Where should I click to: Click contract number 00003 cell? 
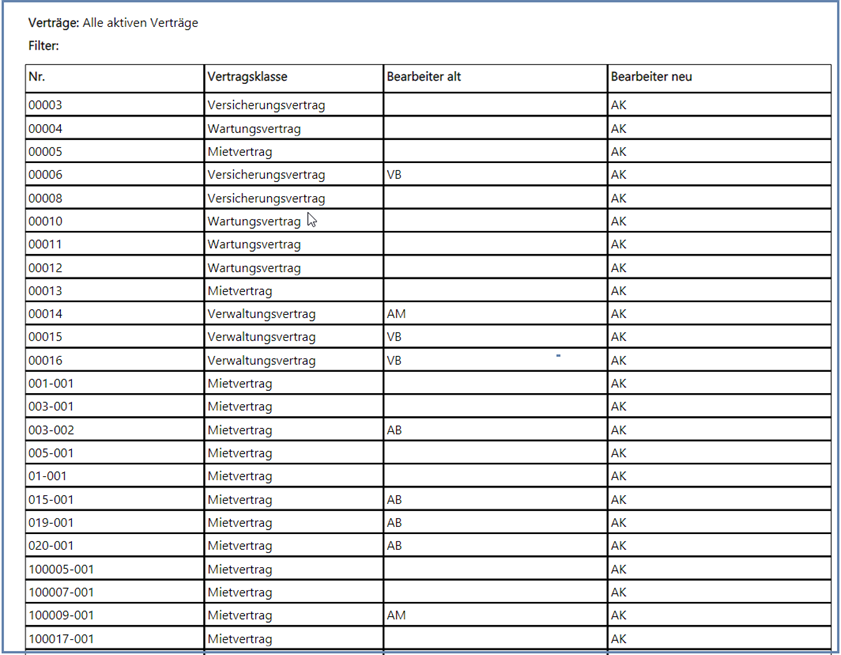click(46, 105)
